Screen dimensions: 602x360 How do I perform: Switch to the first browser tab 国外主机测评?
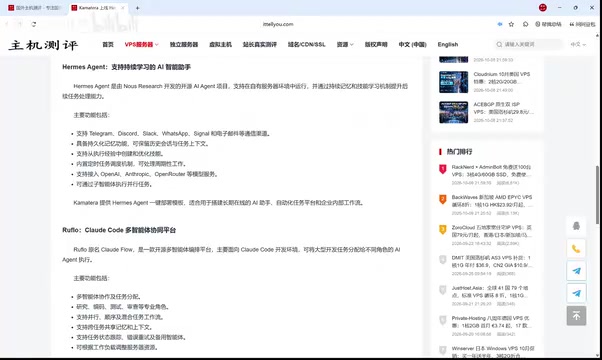coord(35,8)
